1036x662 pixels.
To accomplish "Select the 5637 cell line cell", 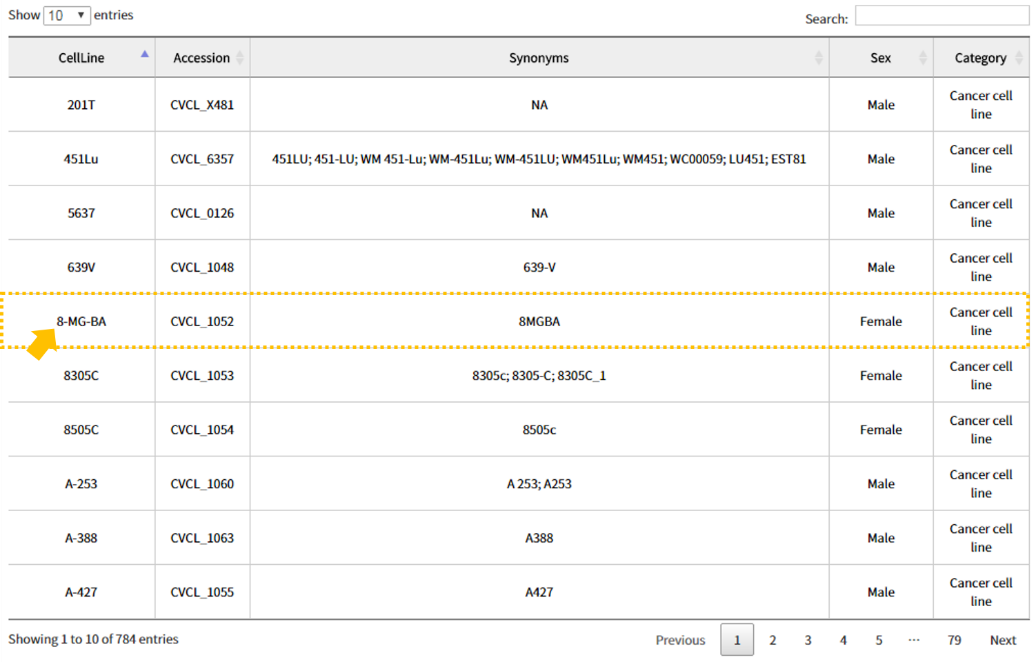I will [81, 213].
